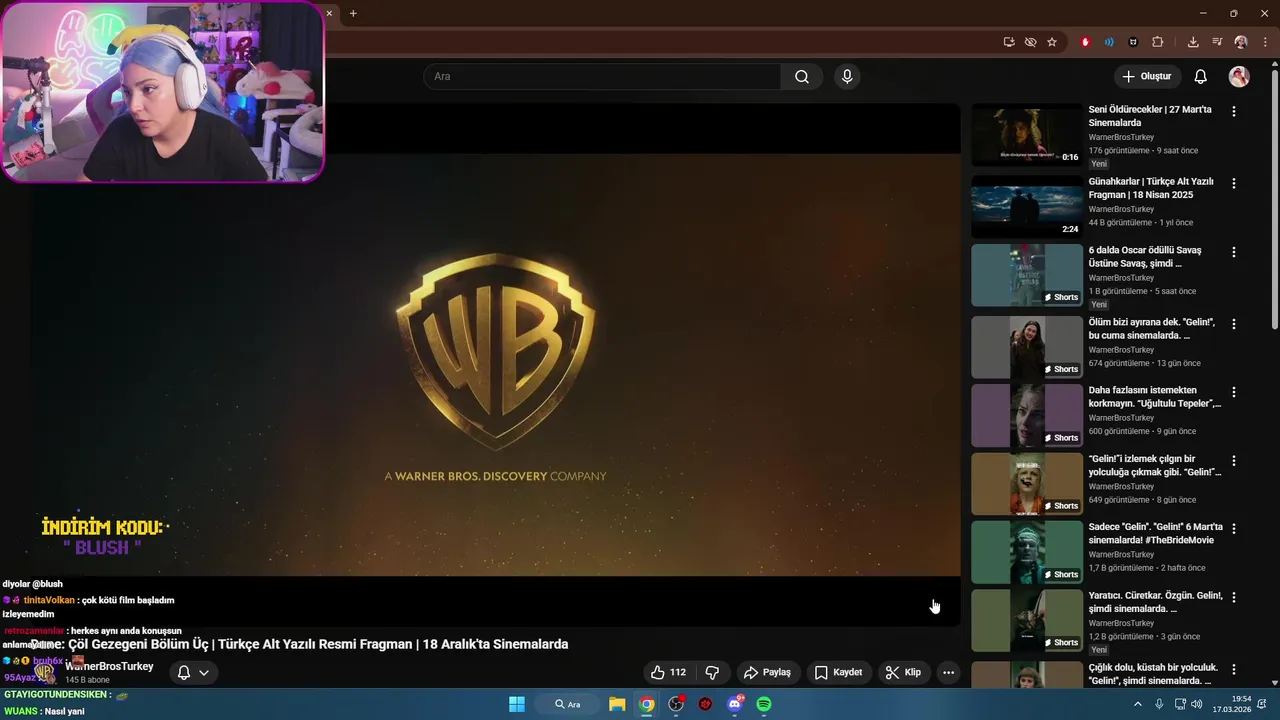Open Spotify from the taskbar
Viewport: 1280px width, 720px height.
pos(764,704)
